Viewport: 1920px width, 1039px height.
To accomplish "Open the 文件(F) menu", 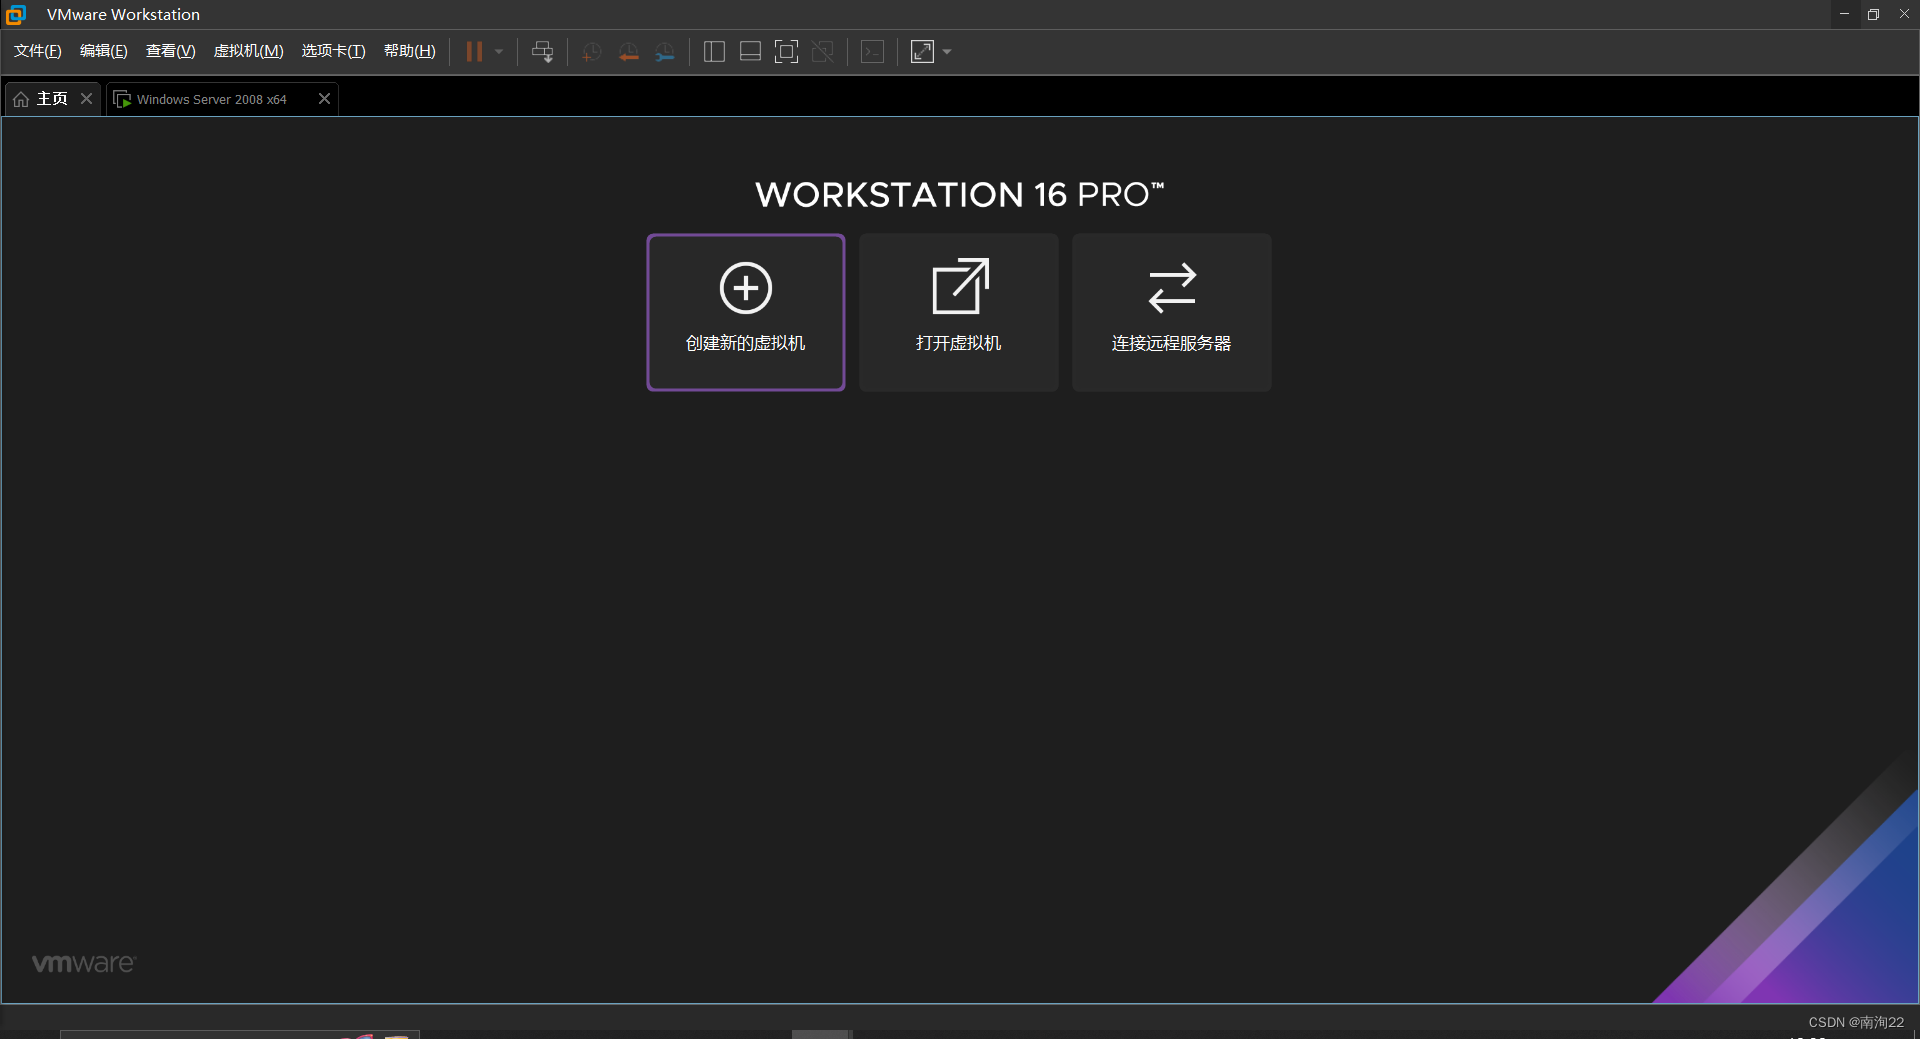I will (x=38, y=51).
